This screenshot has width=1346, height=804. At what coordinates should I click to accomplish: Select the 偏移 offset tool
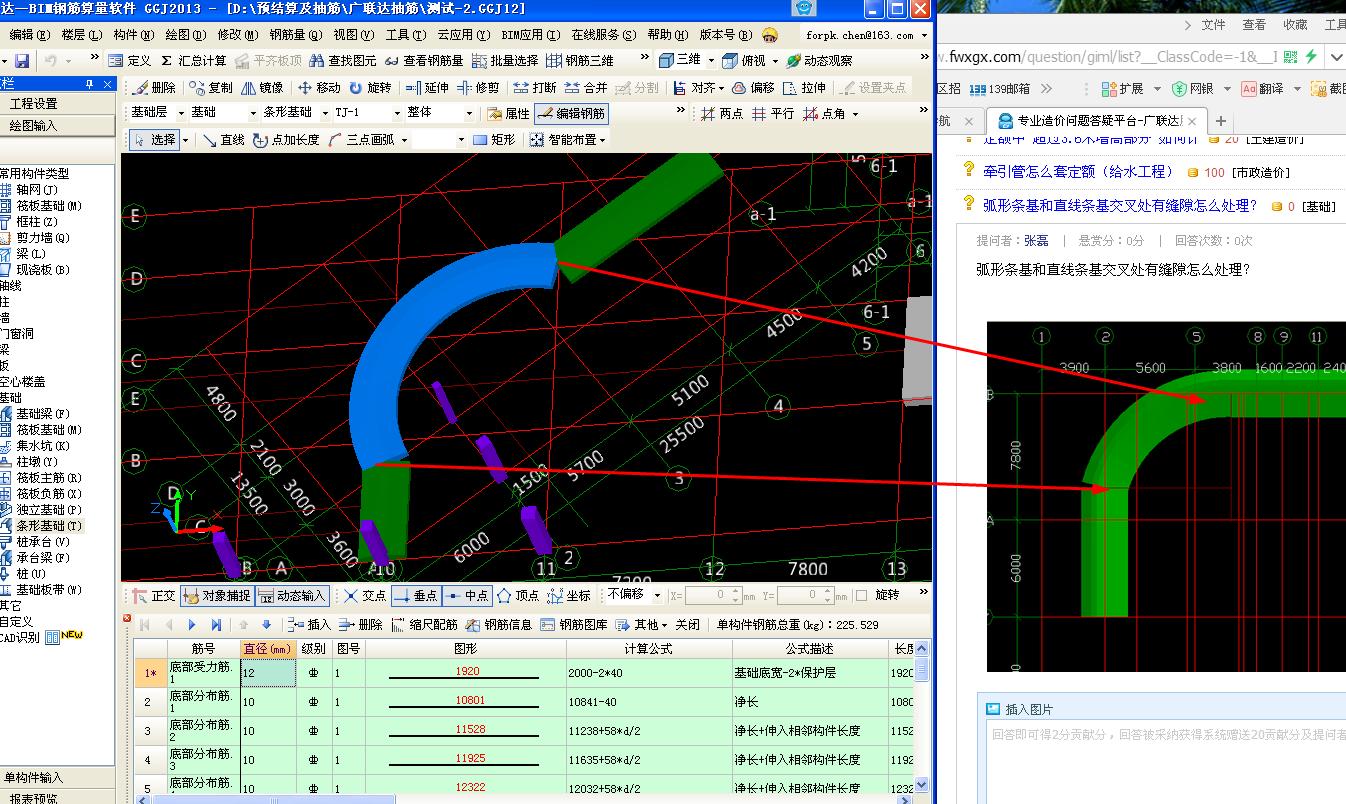click(x=753, y=88)
